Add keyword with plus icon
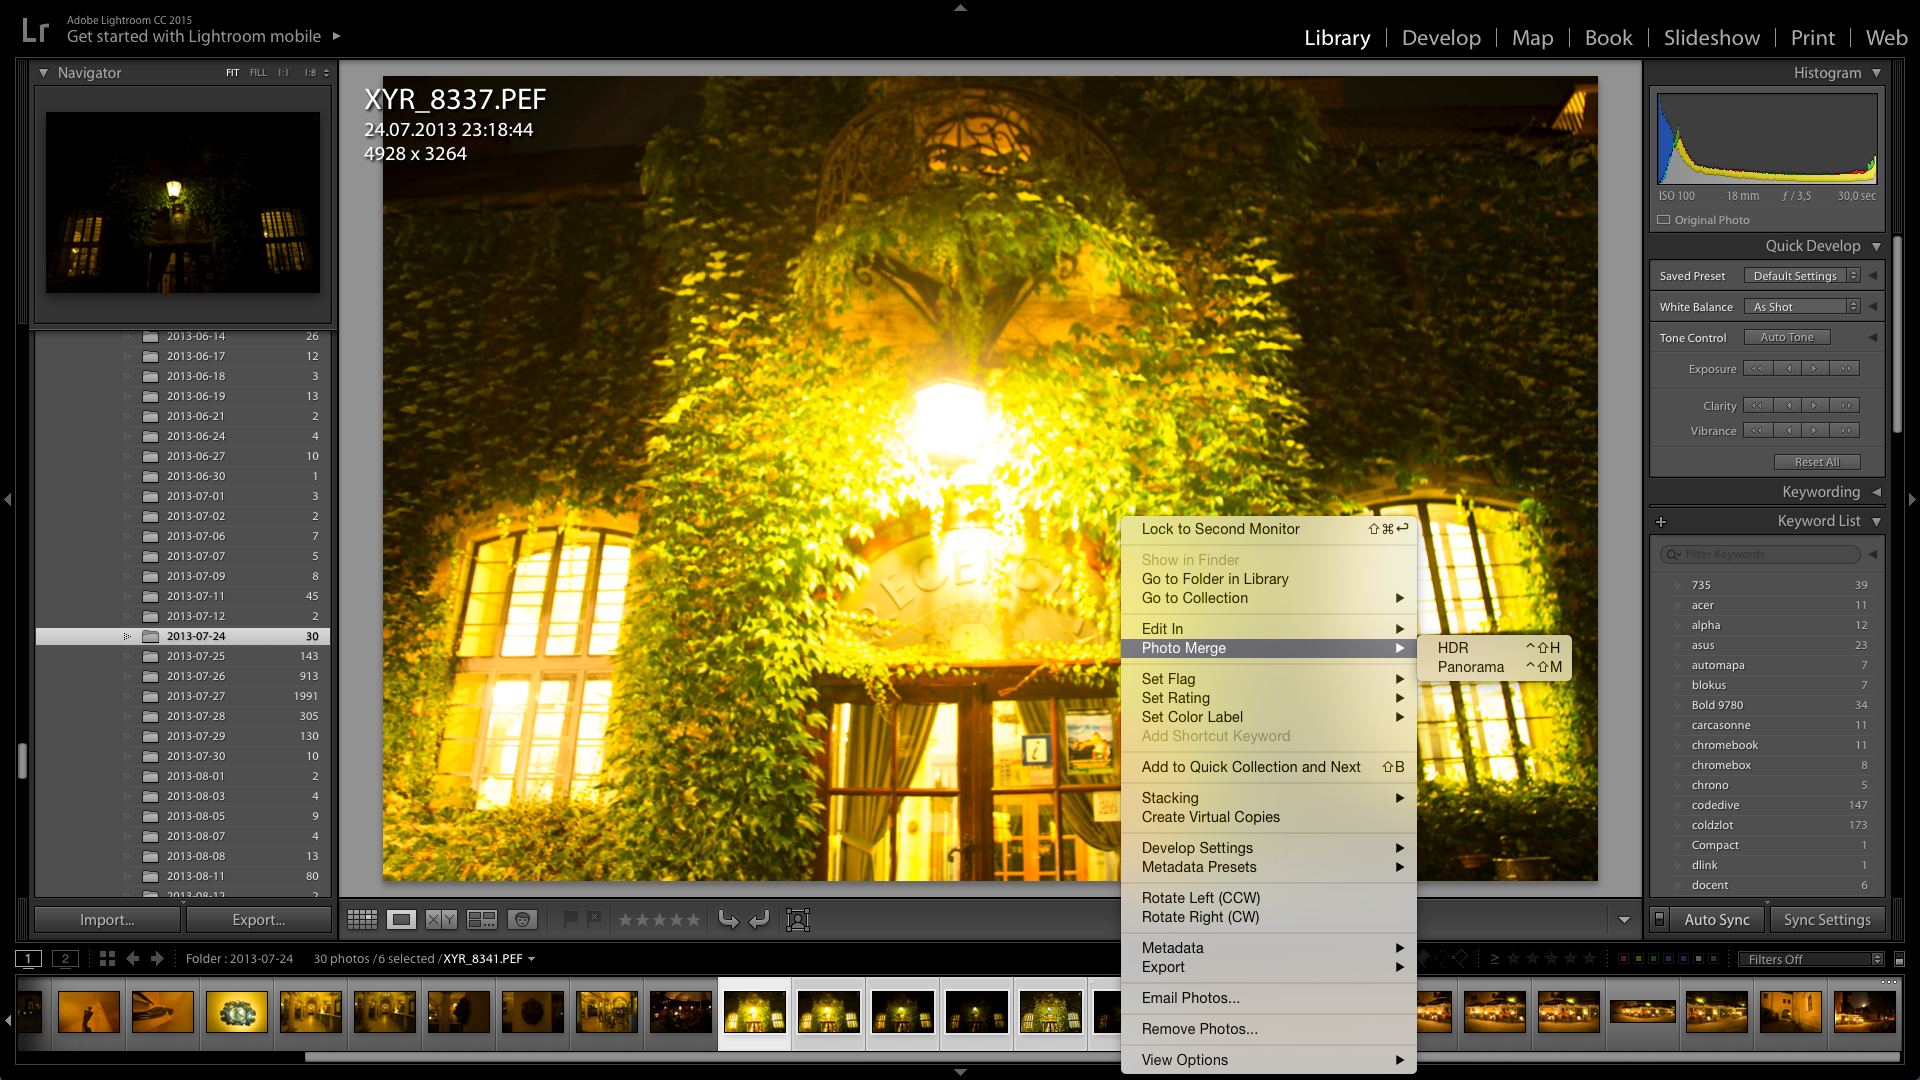Viewport: 1920px width, 1080px height. pos(1661,522)
